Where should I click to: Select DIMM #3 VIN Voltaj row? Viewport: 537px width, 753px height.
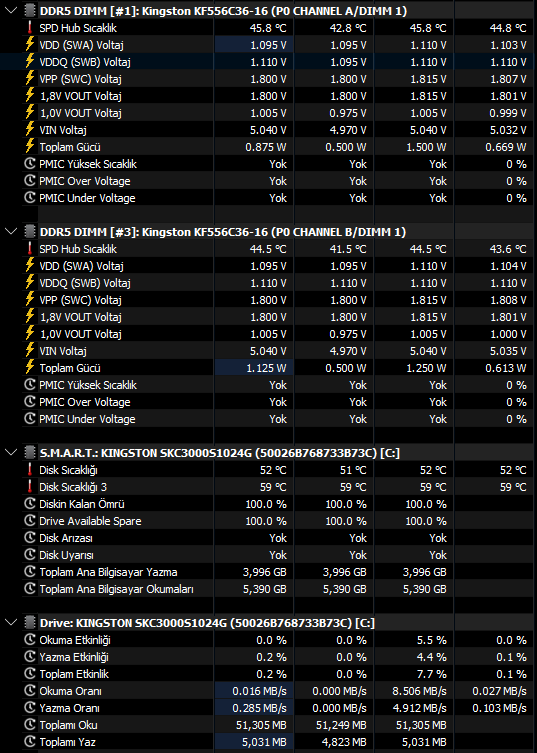278,351
